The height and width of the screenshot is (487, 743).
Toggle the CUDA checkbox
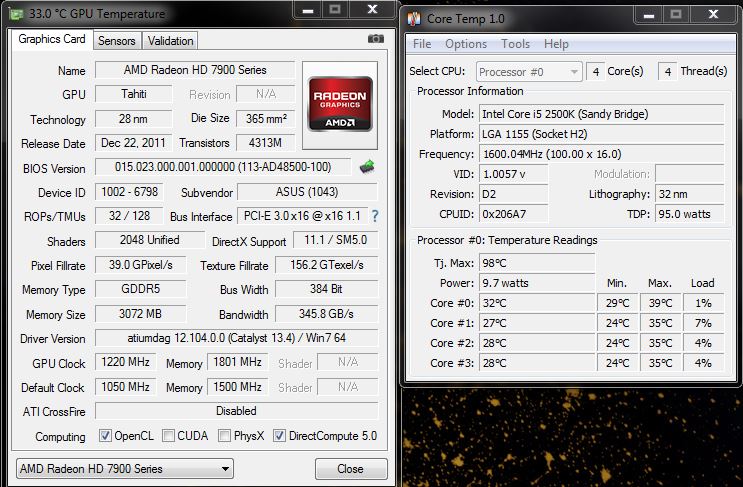[x=168, y=435]
